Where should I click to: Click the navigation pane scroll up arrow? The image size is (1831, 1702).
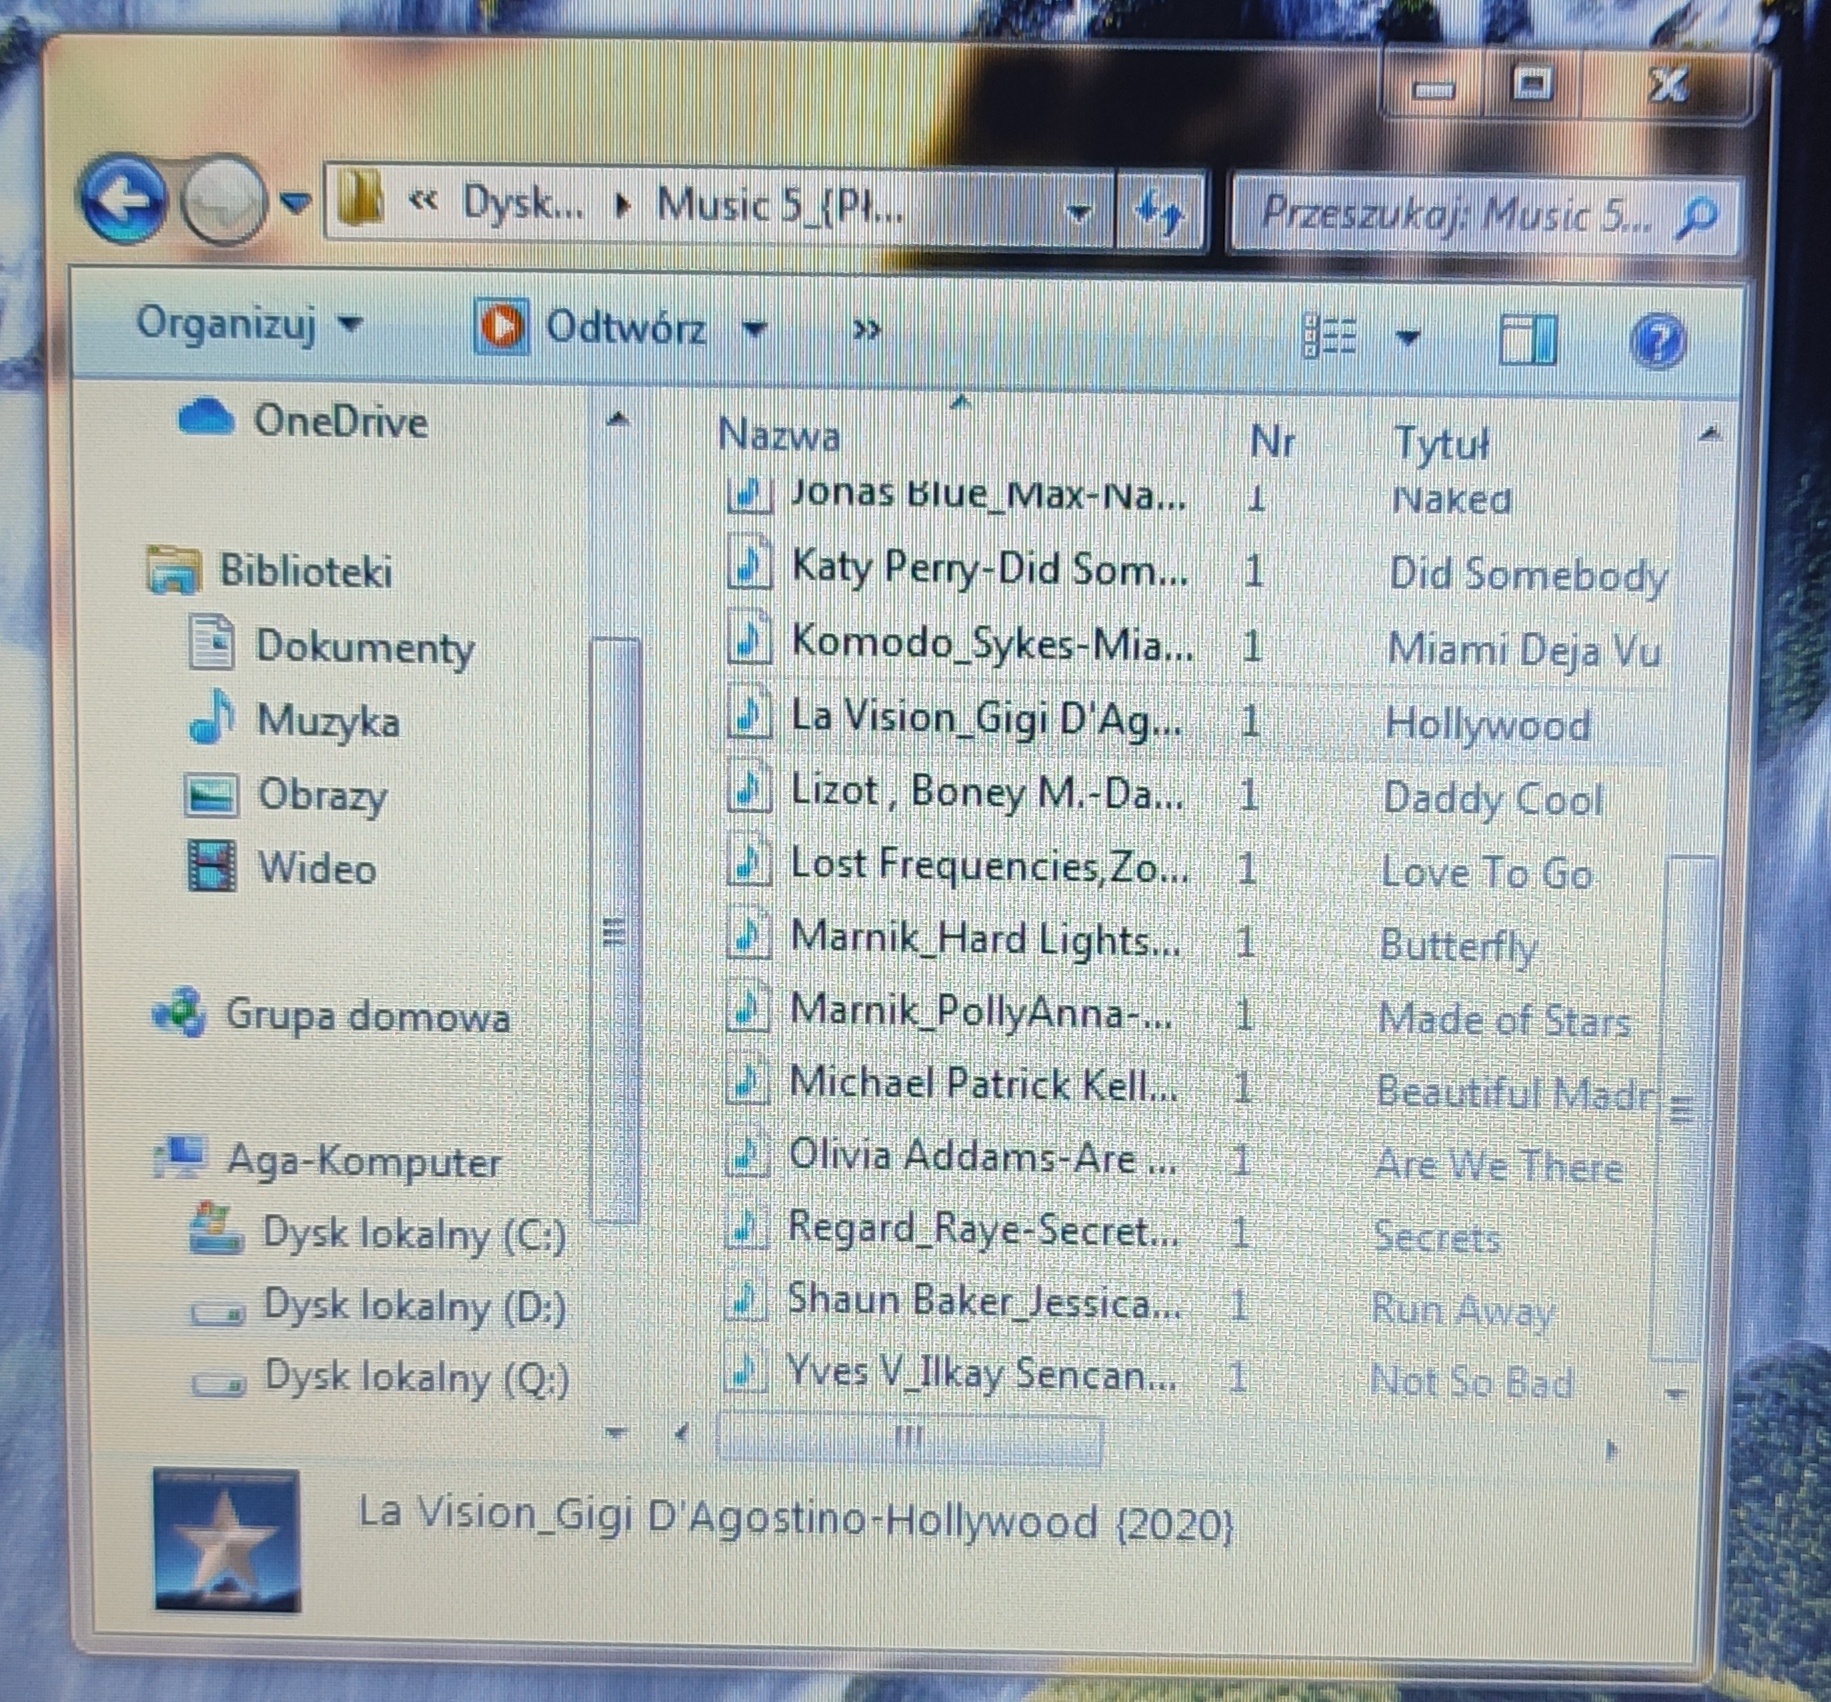618,420
